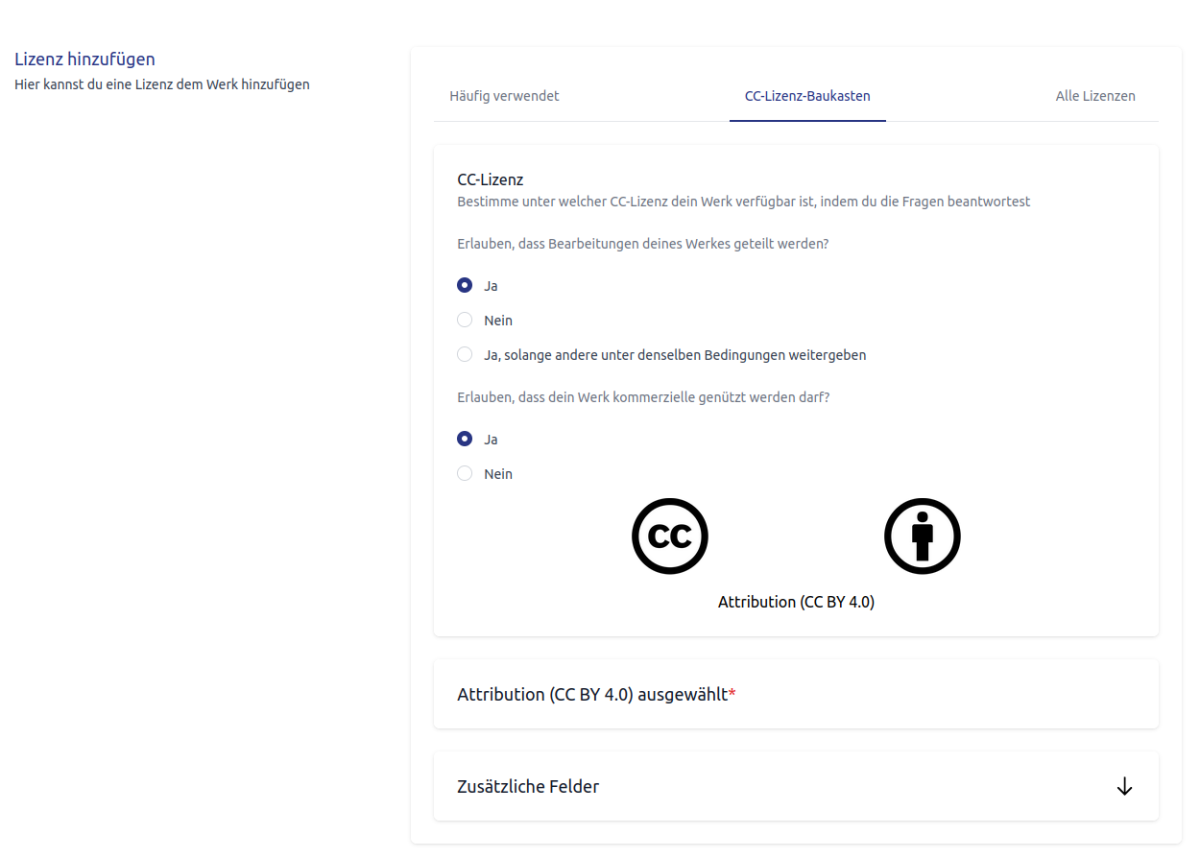Click 'Attribution (CC BY 4.0) ausgewählt' panel
This screenshot has height=858, width=1200.
click(x=796, y=694)
